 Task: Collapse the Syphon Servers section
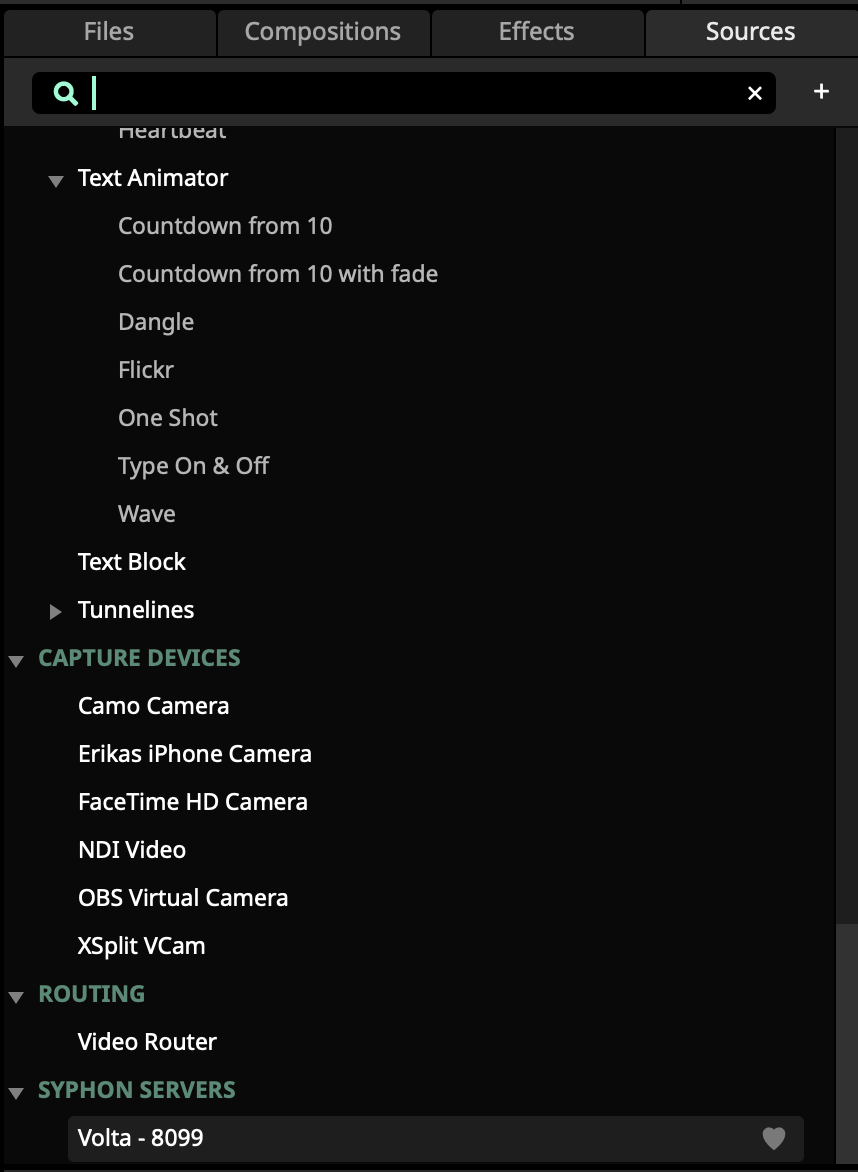pyautogui.click(x=16, y=1092)
